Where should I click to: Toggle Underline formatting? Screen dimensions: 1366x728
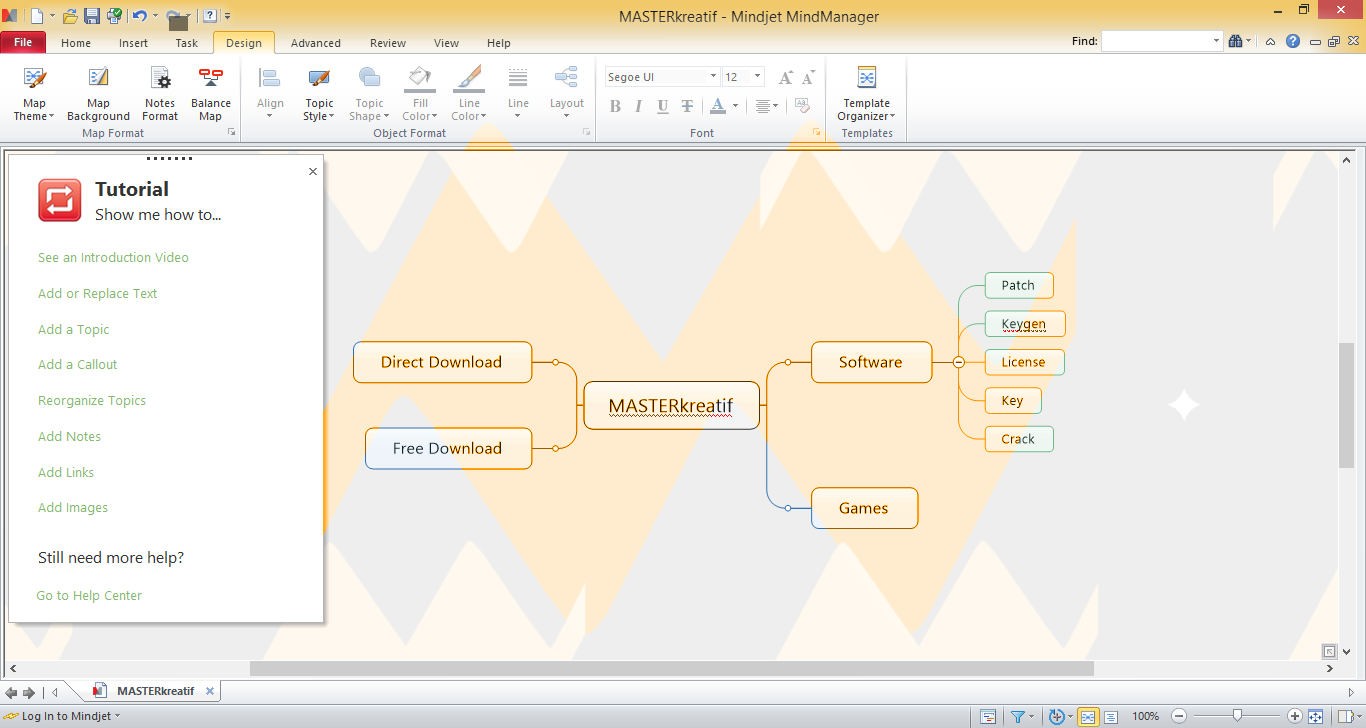tap(663, 106)
